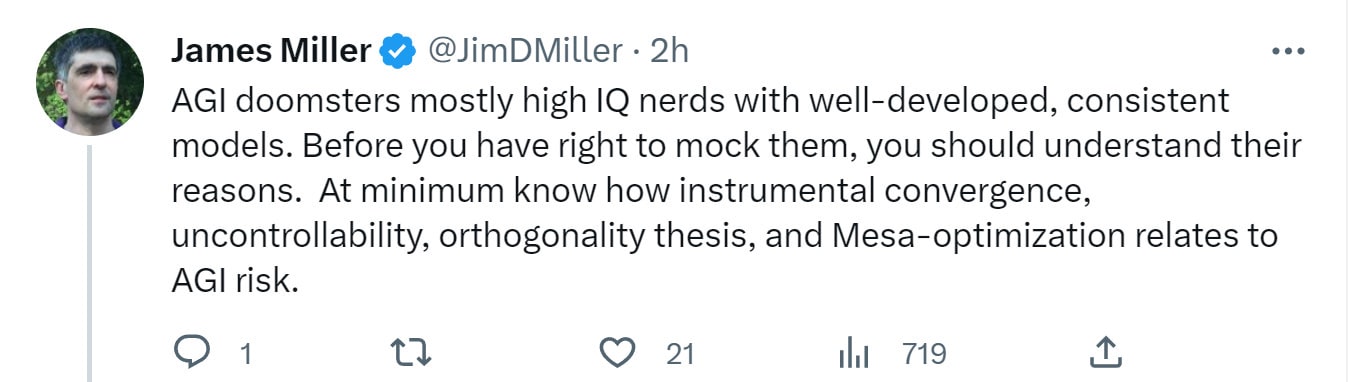Click the view count showing 719
The height and width of the screenshot is (382, 1354).
point(924,353)
